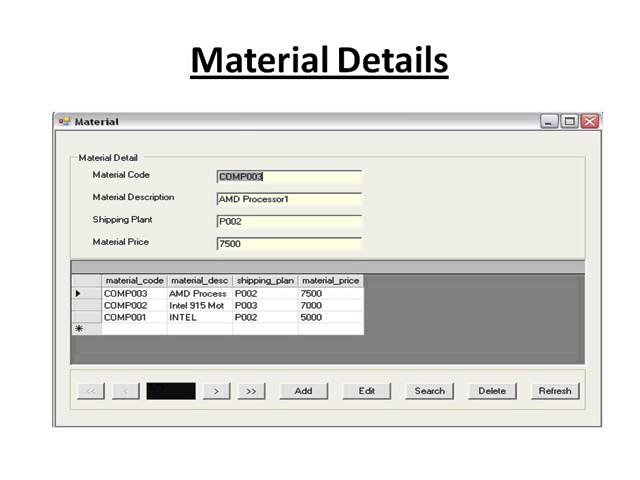Click the Material Code input field
This screenshot has height=480, width=640.
click(289, 177)
